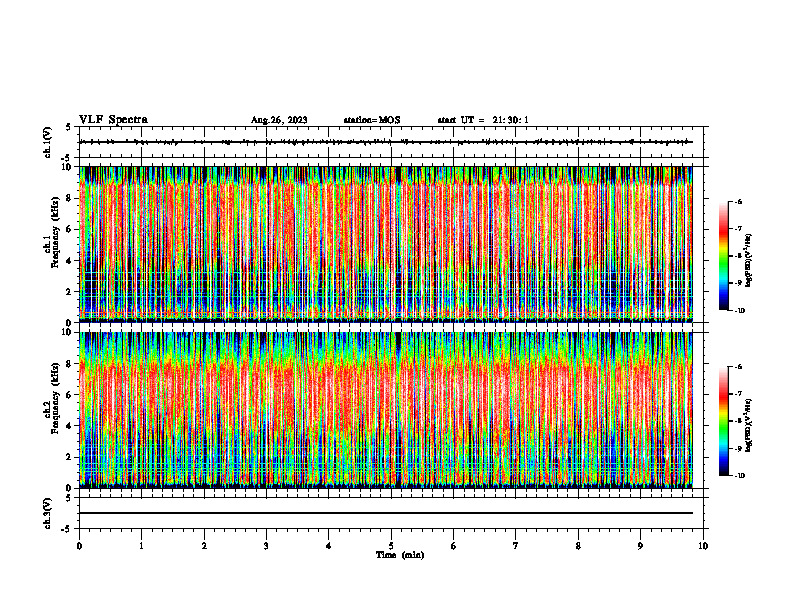
Task: Select the "Time (min)" x-axis label
Action: point(400,555)
